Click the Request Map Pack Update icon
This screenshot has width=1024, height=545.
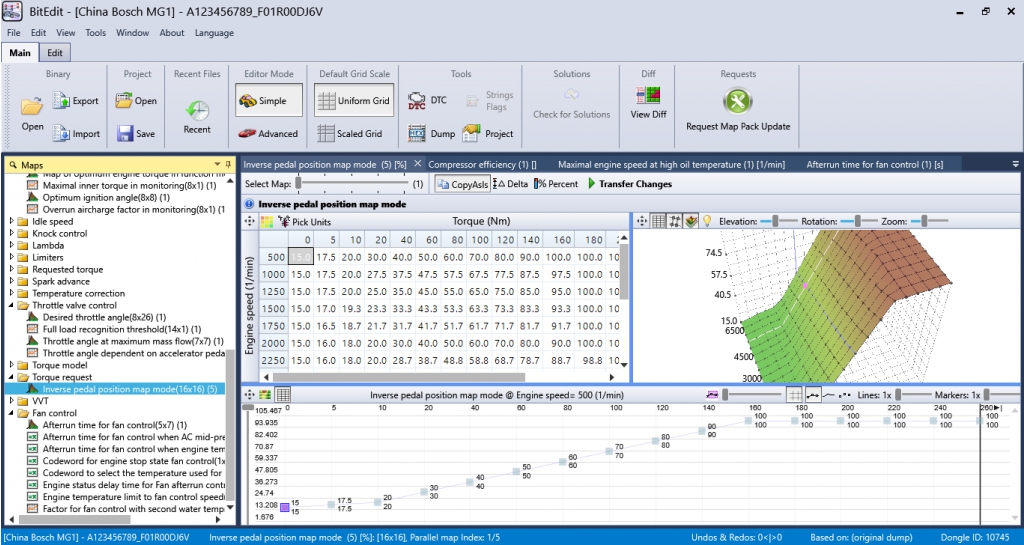(x=738, y=101)
